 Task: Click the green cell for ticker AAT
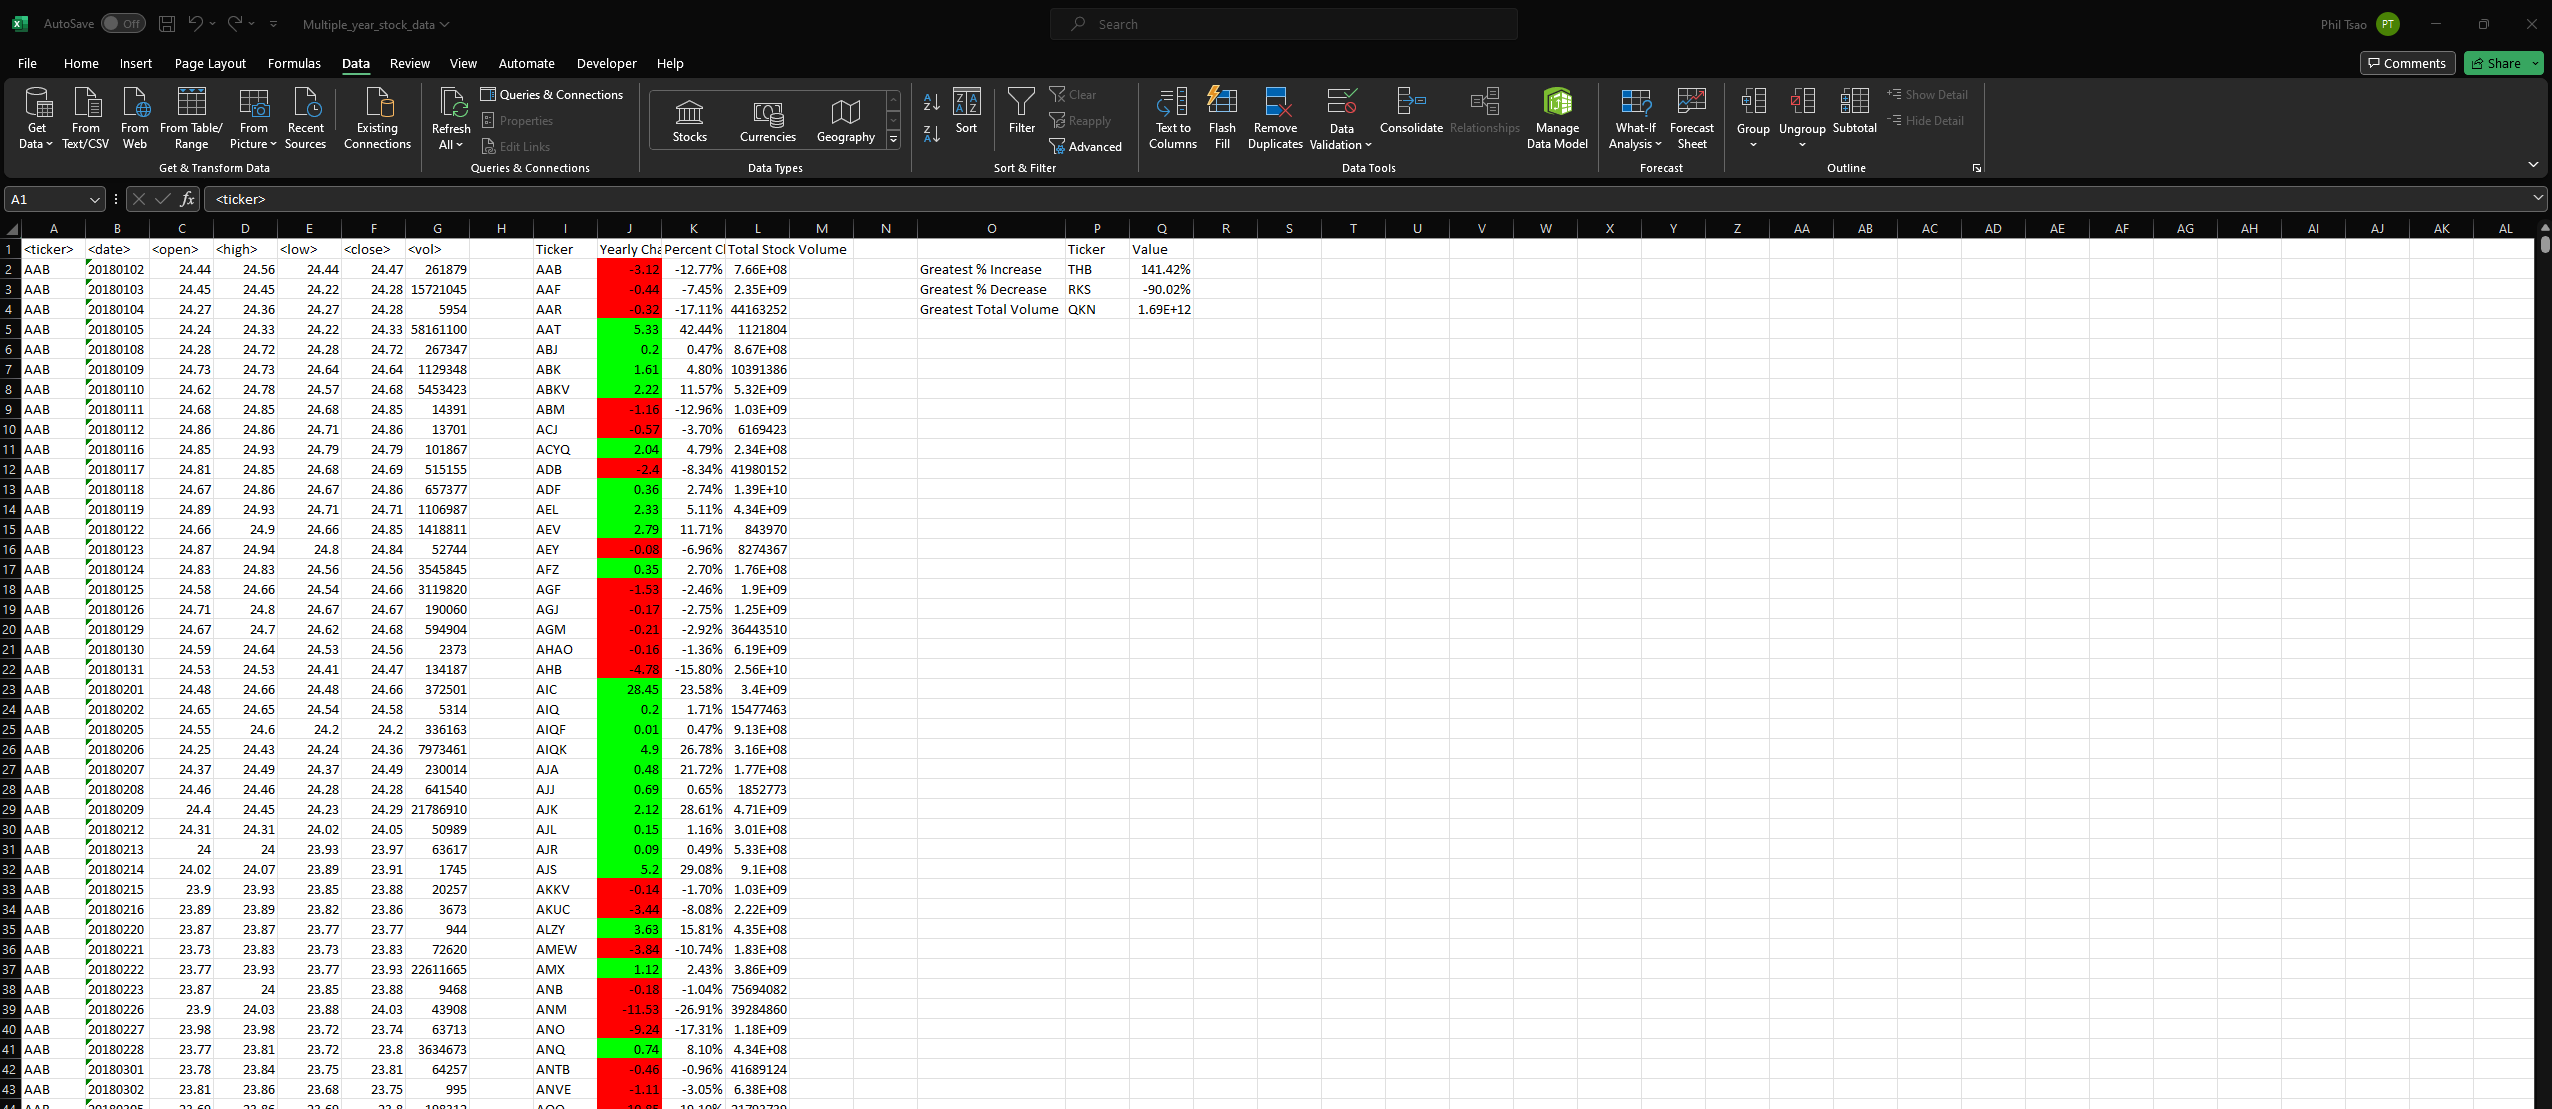click(629, 329)
